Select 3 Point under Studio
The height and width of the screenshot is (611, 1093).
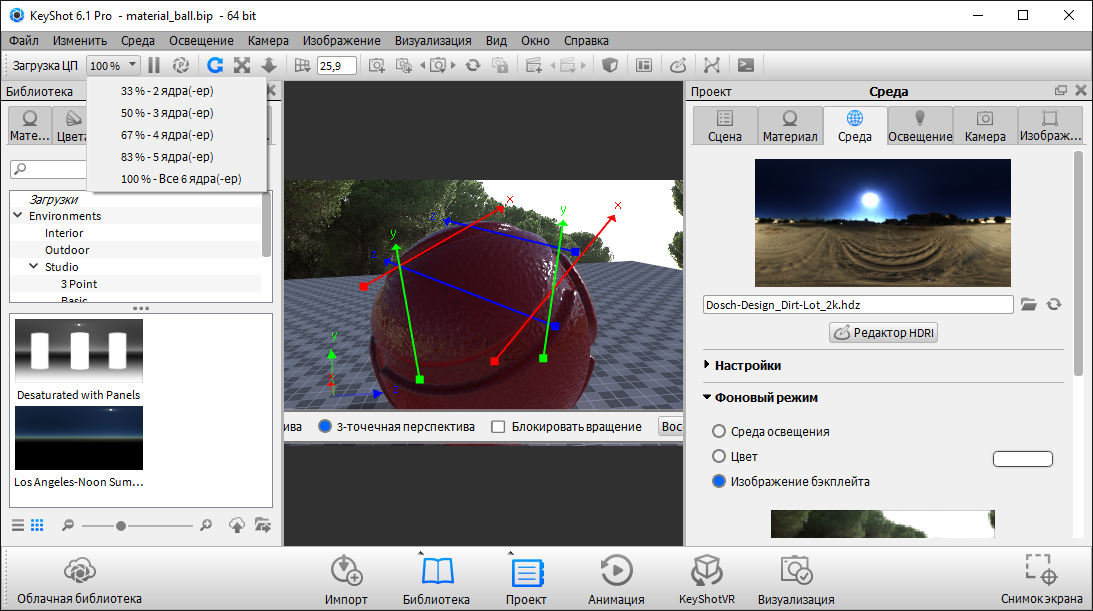click(79, 284)
